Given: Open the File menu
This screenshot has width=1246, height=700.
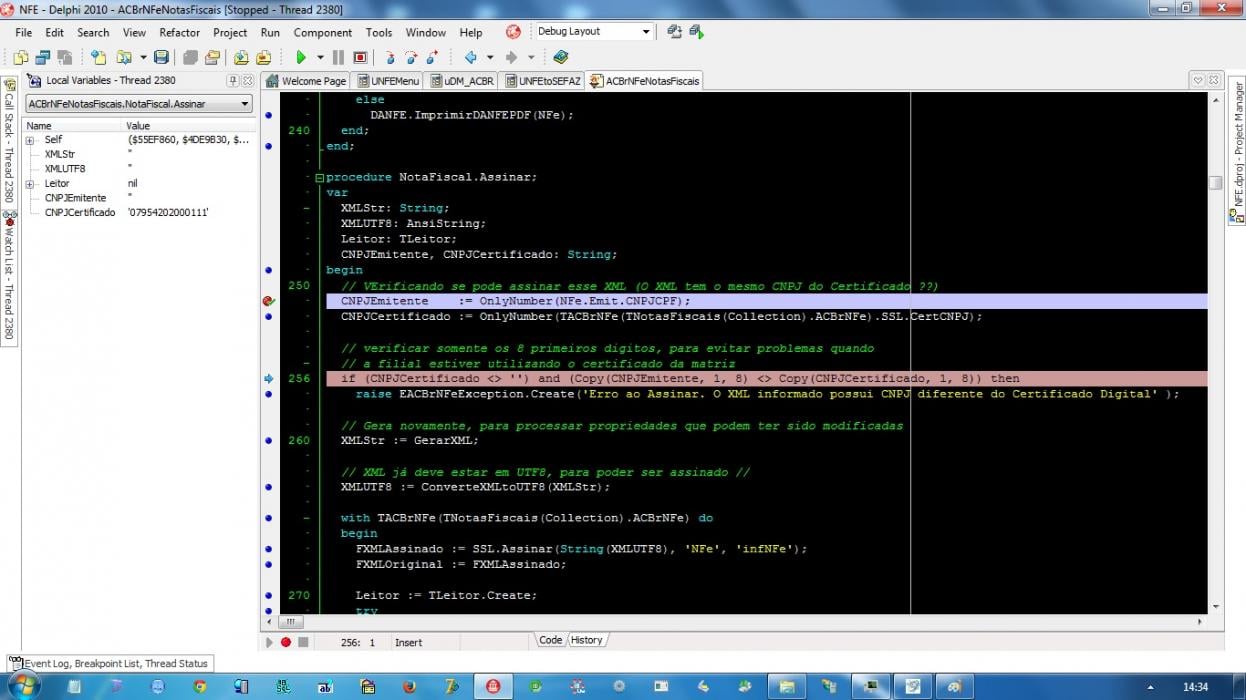Looking at the screenshot, I should pyautogui.click(x=24, y=32).
